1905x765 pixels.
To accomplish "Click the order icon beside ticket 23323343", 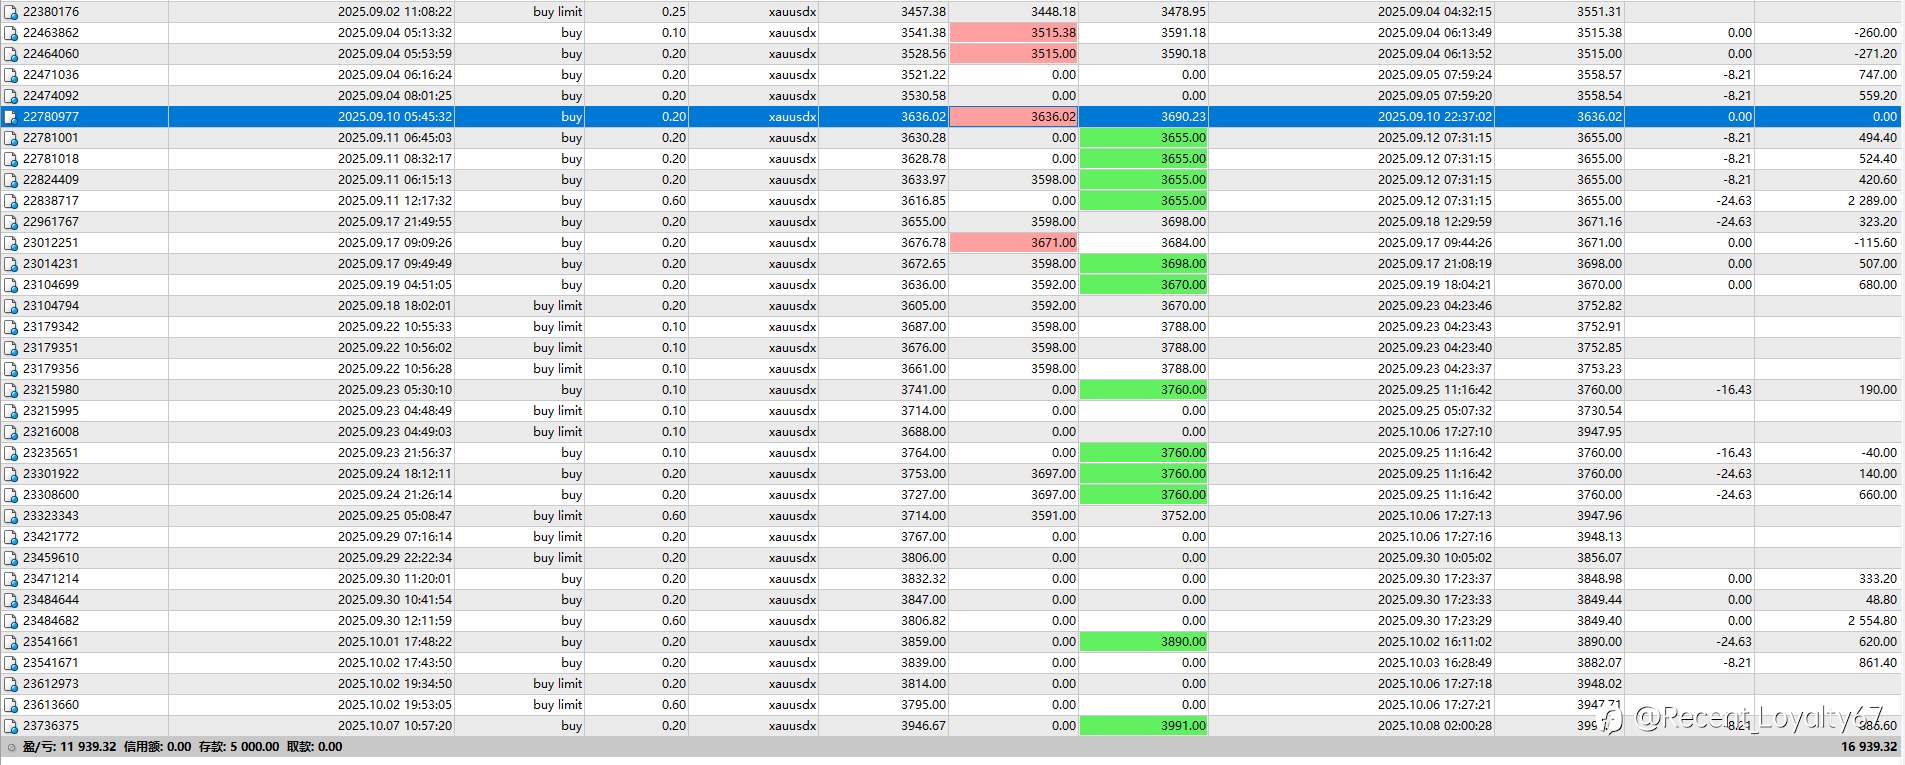I will coord(11,516).
